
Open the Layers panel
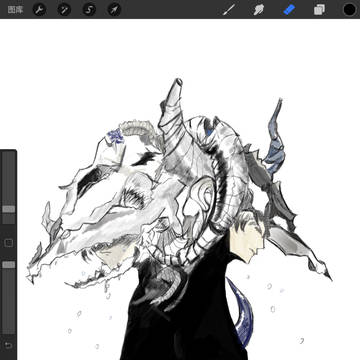[319, 10]
